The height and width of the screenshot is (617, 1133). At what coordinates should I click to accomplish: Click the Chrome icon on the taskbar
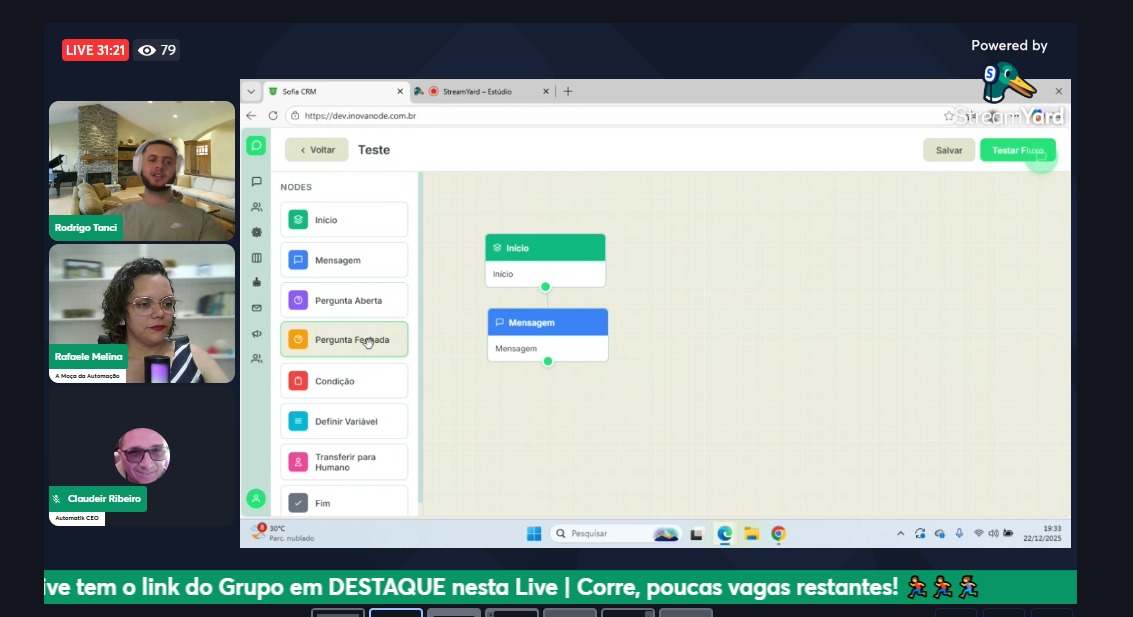pyautogui.click(x=778, y=534)
